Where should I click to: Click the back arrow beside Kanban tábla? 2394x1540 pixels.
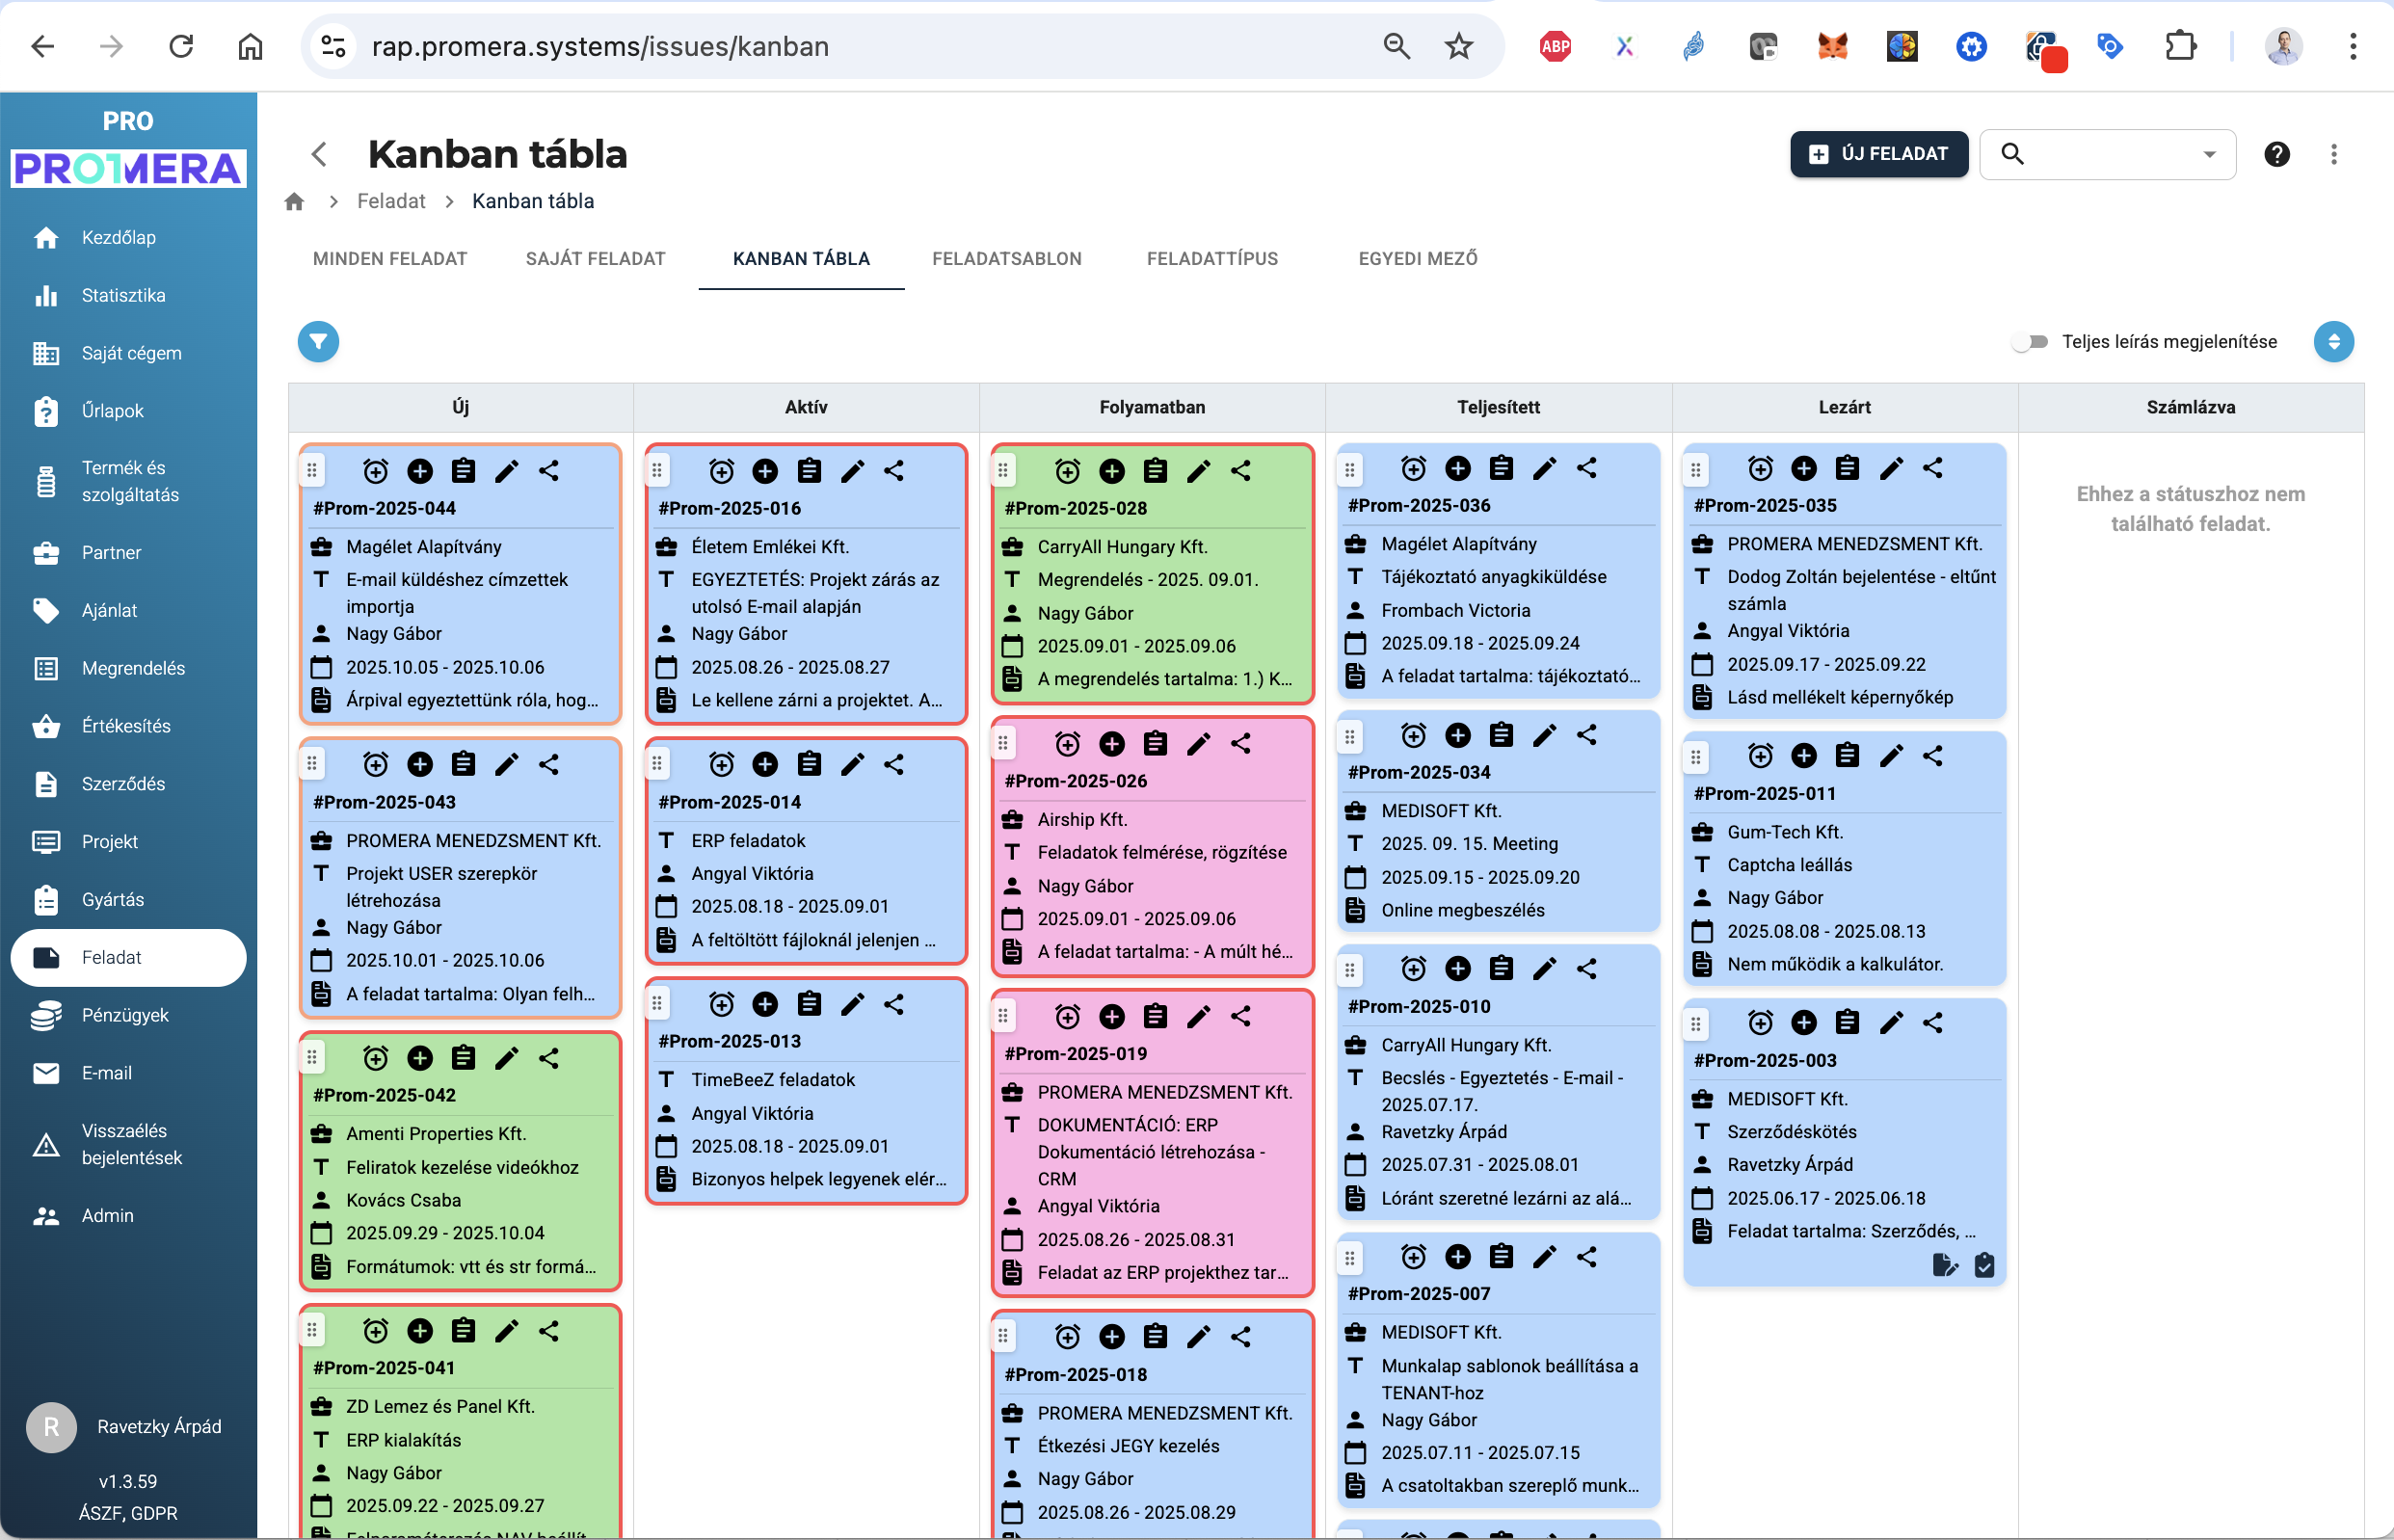pyautogui.click(x=319, y=154)
